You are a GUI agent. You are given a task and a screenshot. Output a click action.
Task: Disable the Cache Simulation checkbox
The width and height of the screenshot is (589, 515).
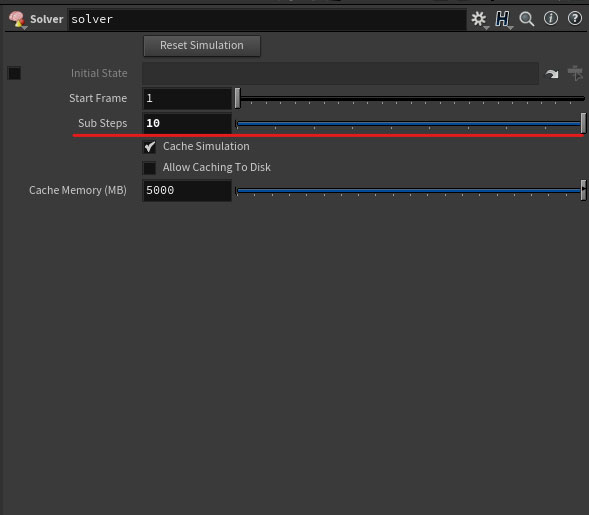click(150, 146)
